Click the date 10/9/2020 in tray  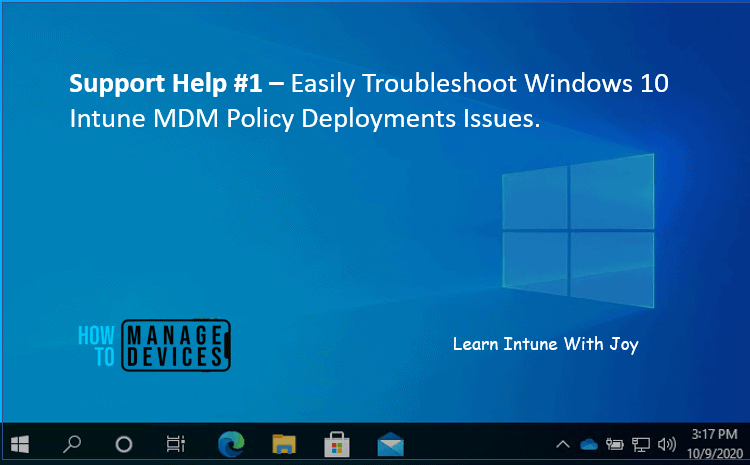(715, 453)
